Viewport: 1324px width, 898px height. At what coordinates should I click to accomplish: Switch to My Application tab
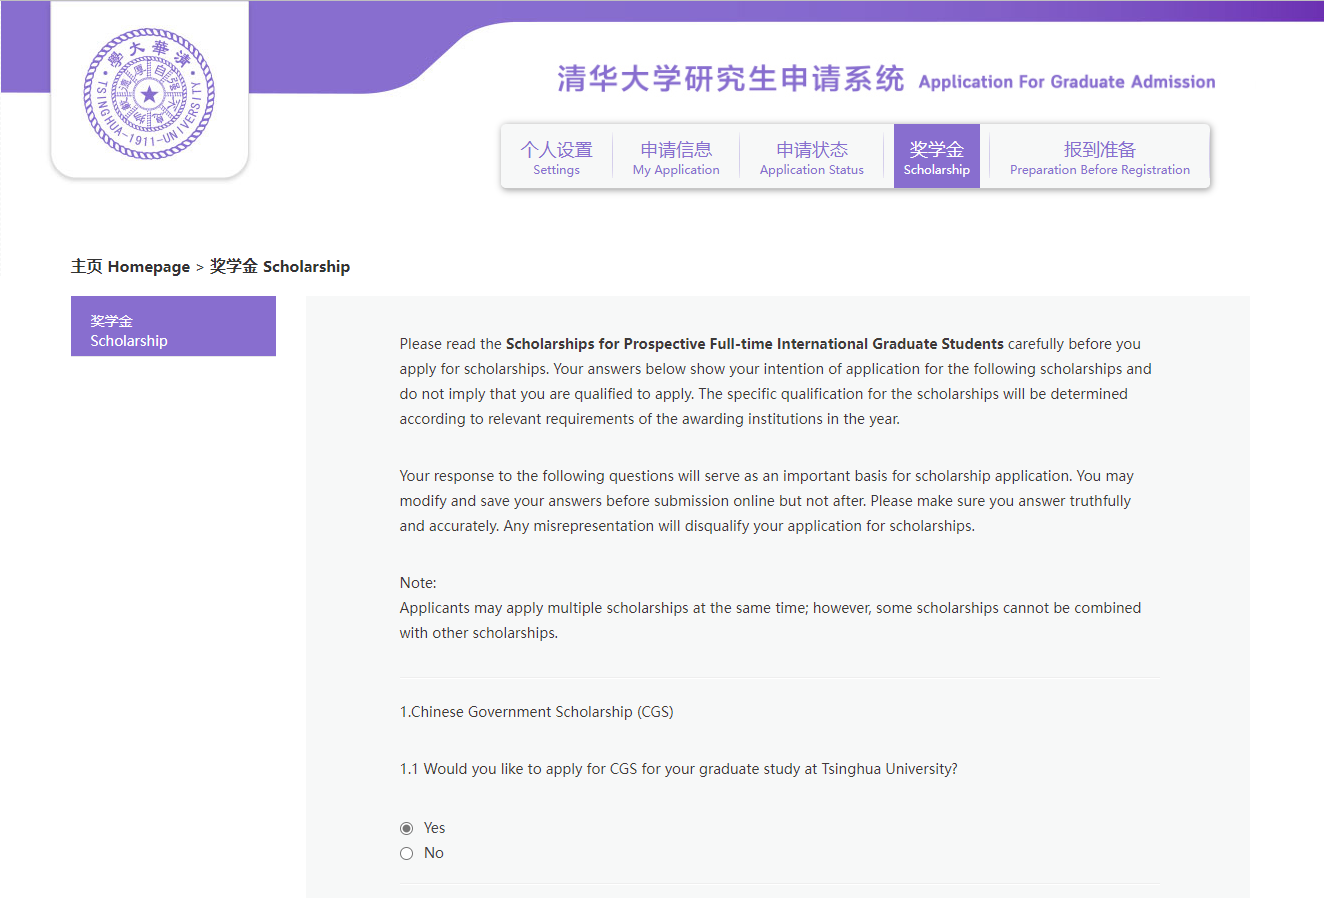[676, 158]
